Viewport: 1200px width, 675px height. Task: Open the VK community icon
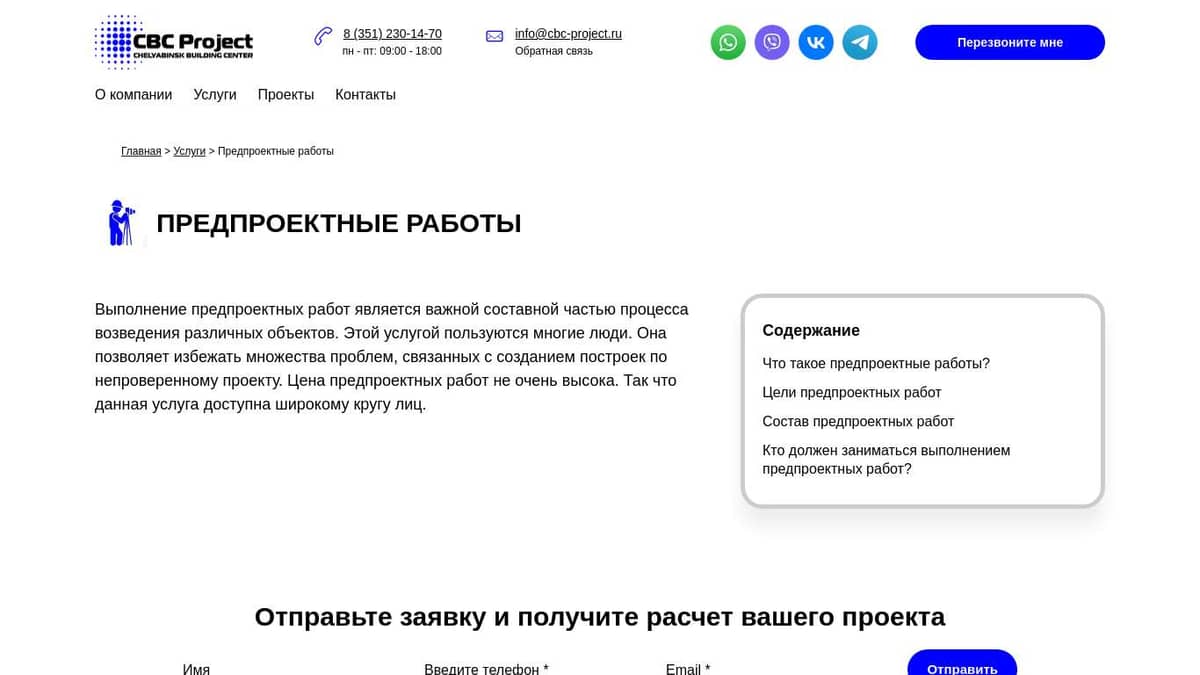coord(816,42)
